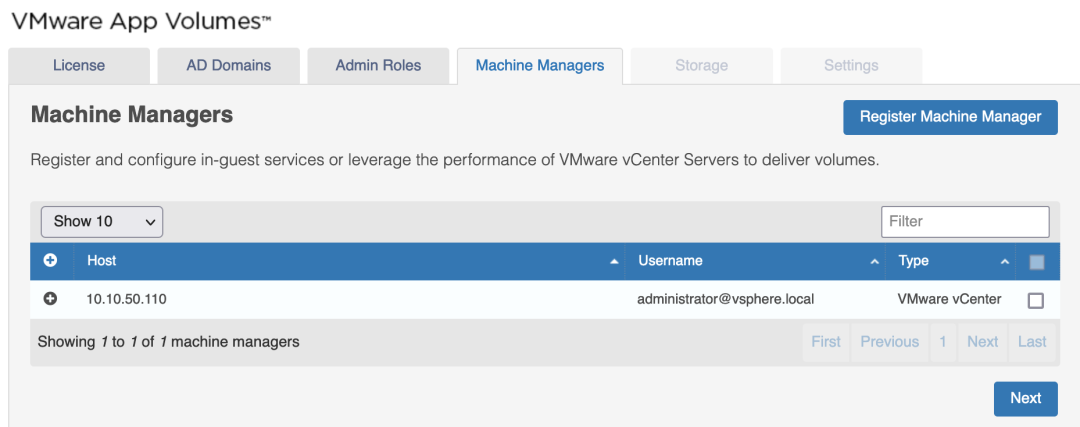The width and height of the screenshot is (1080, 427).
Task: Check the 10.10.50.110 row checkbox
Action: (1036, 300)
